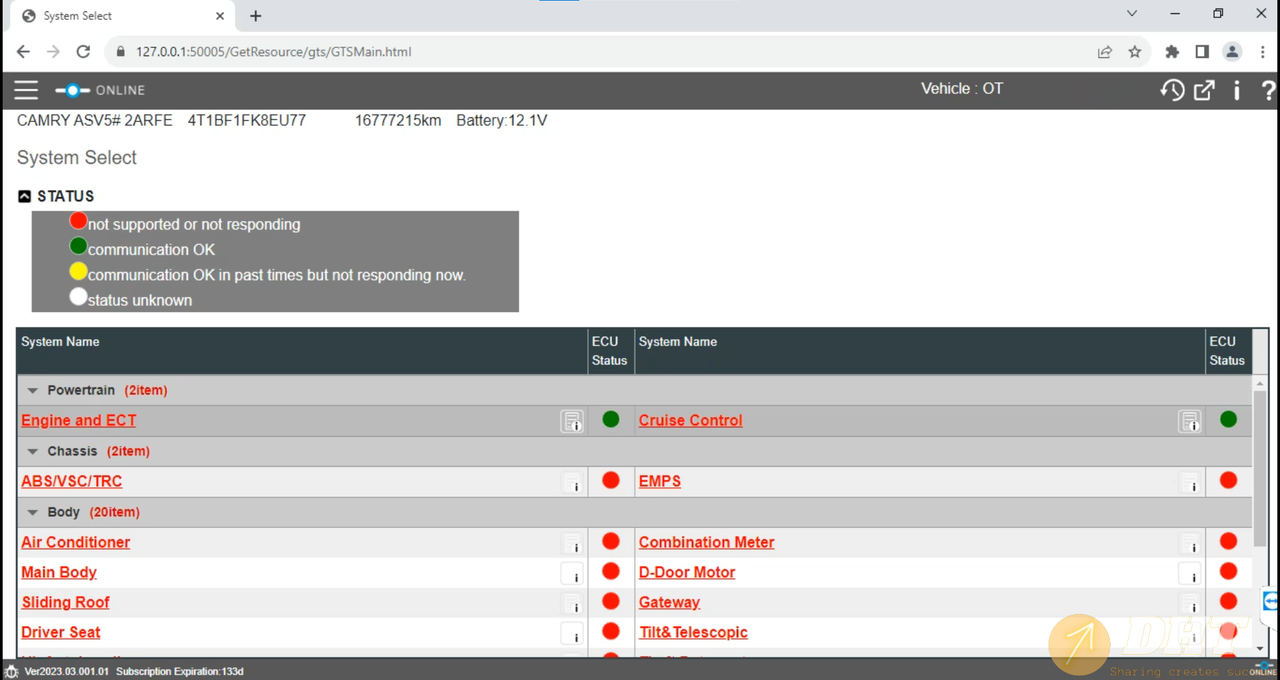Collapse the Powertrain group

pyautogui.click(x=33, y=391)
